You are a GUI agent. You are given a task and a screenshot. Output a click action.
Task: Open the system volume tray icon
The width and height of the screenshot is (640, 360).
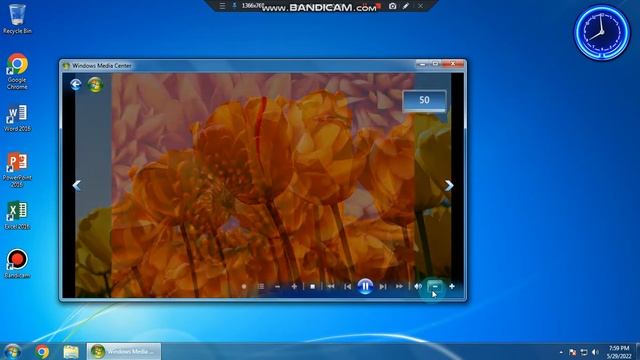[x=595, y=352]
